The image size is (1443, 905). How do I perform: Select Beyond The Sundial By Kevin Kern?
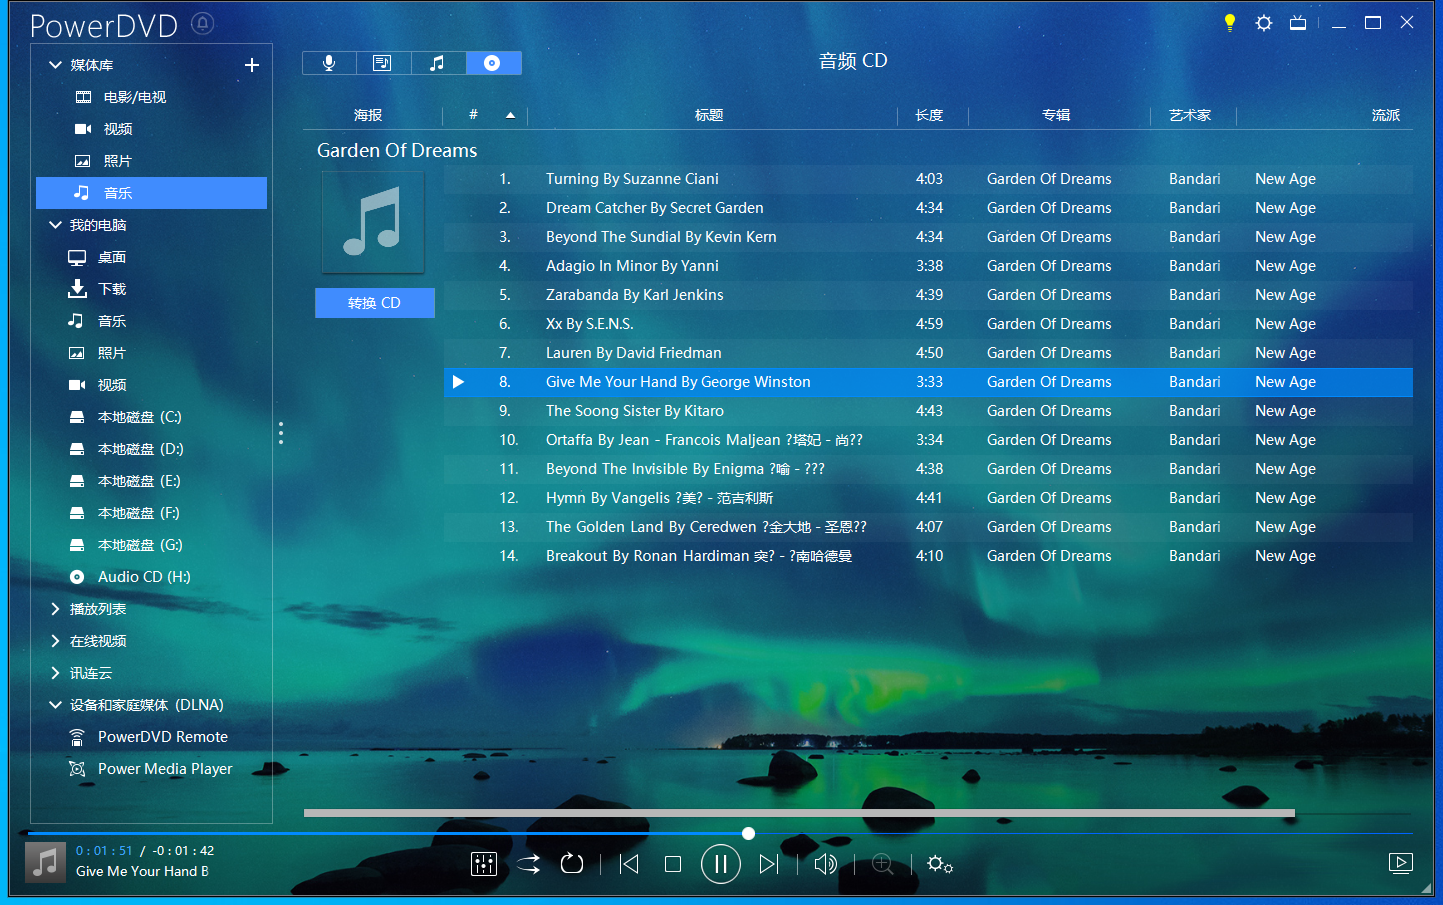[928, 237]
